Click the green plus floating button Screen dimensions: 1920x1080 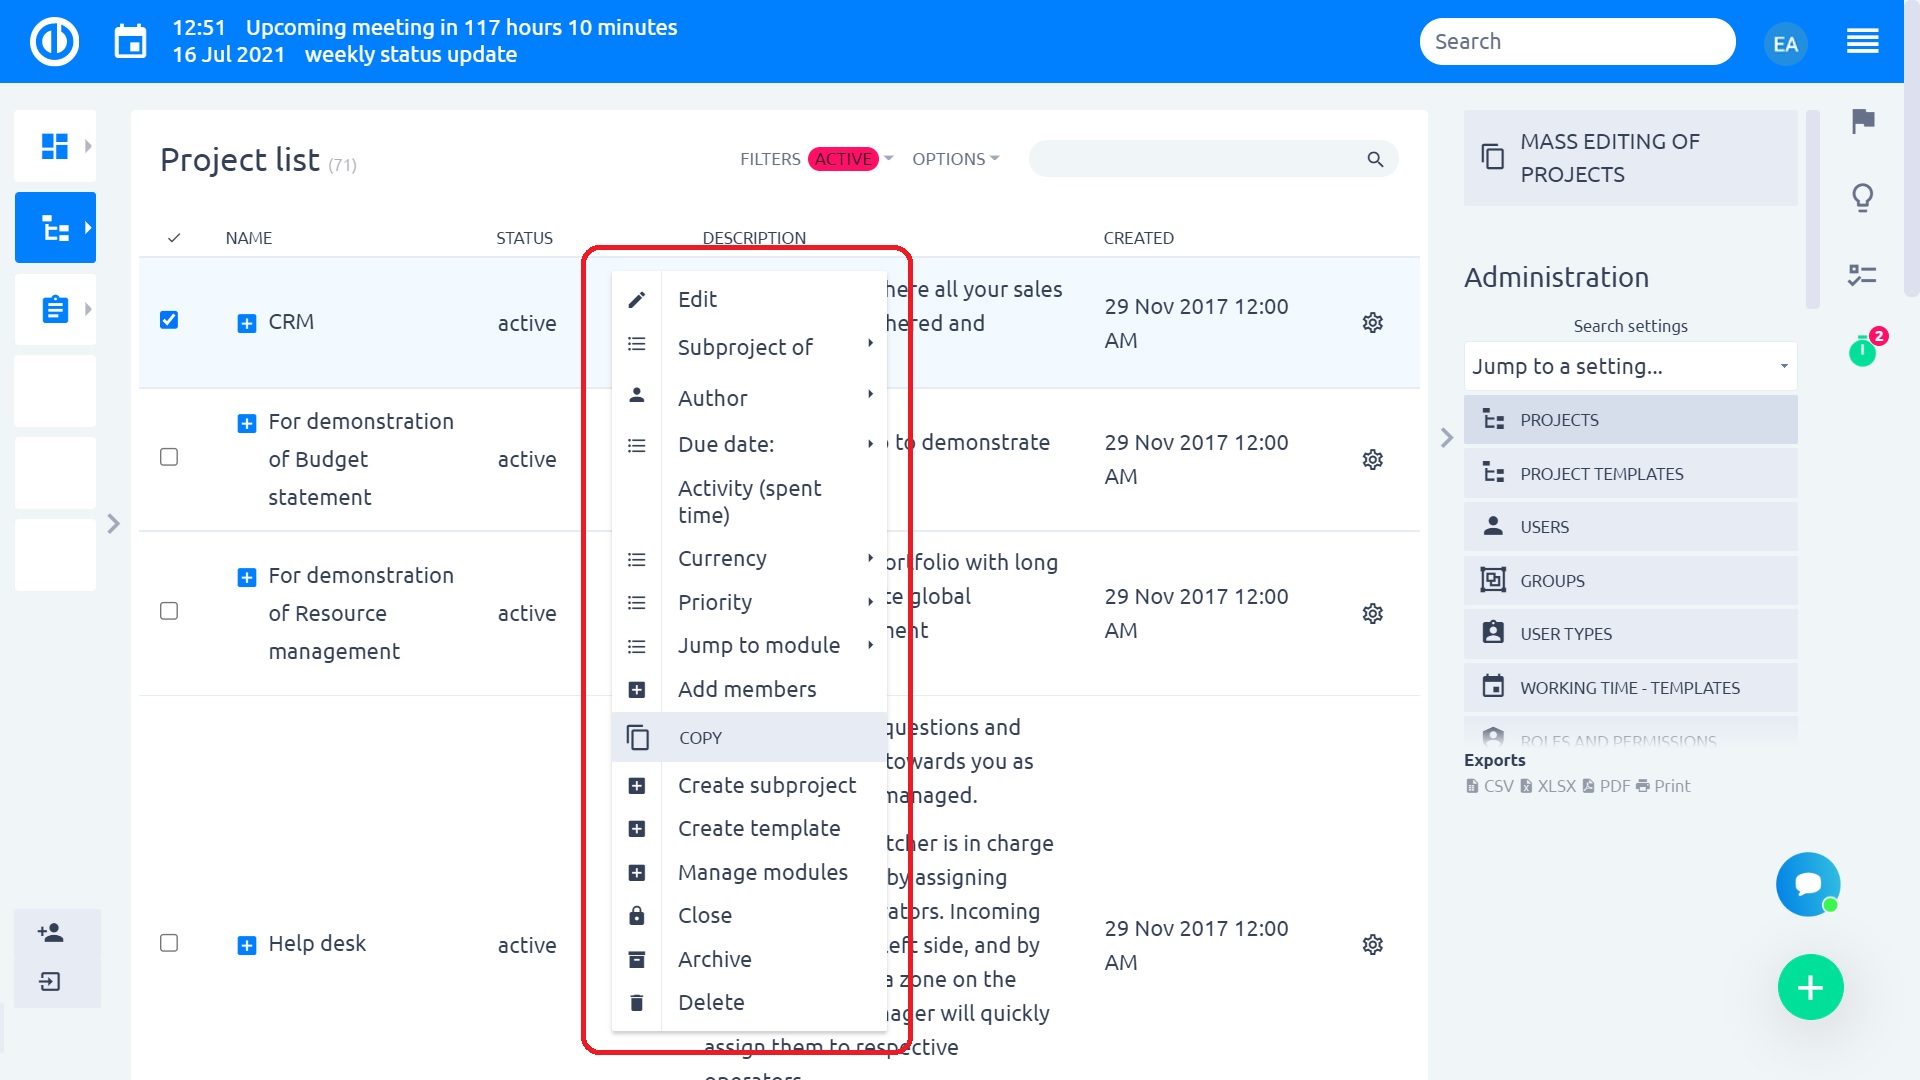point(1810,988)
